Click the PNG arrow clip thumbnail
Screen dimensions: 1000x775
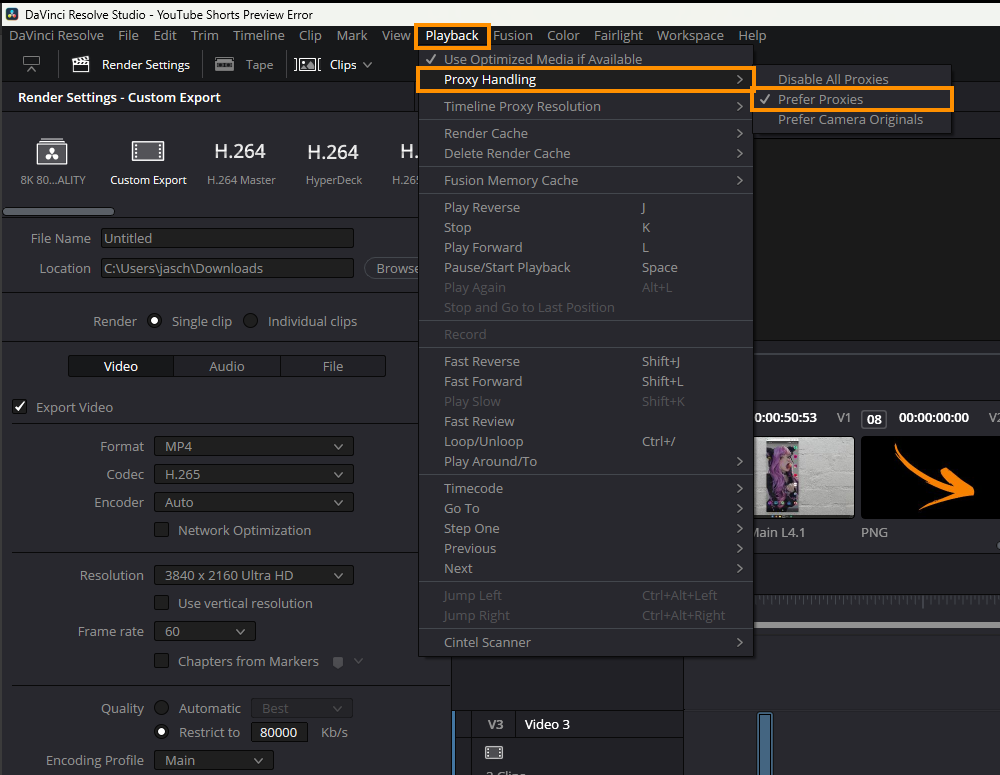pos(930,478)
